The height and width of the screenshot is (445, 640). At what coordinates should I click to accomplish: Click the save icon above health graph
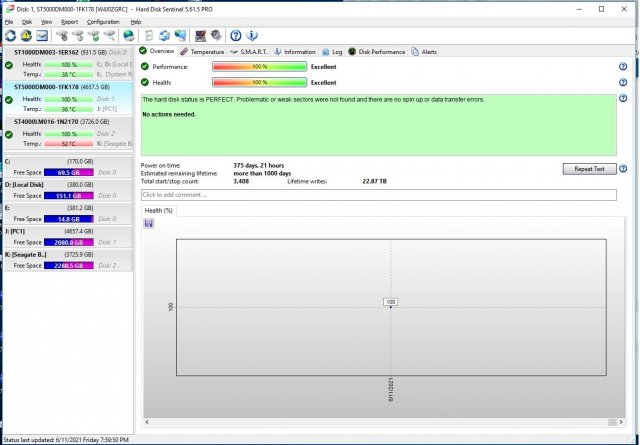[149, 223]
